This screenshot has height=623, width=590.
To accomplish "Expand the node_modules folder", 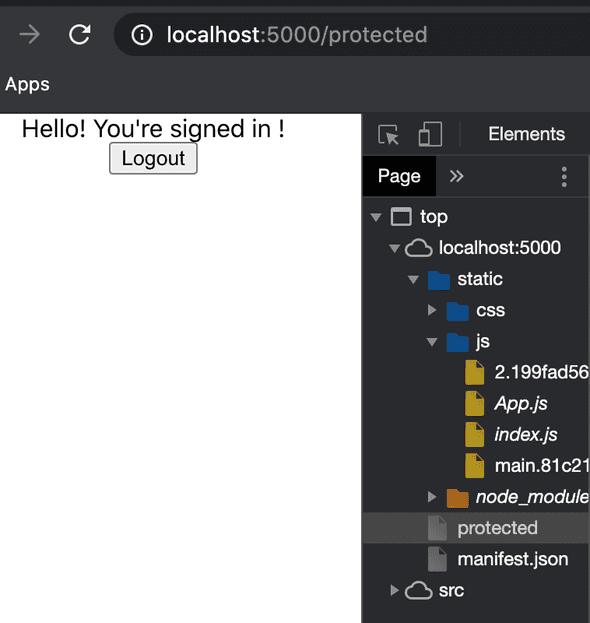I will point(432,497).
